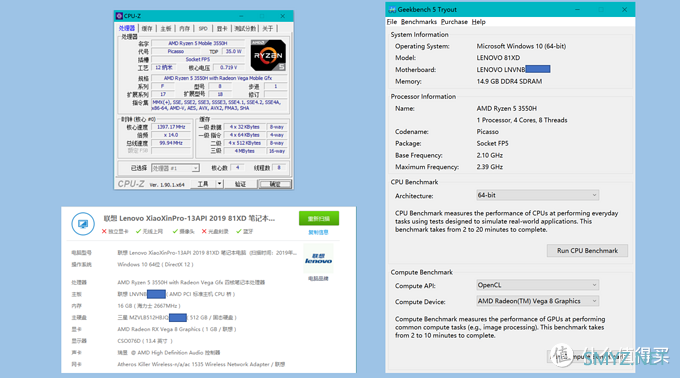Open the Architecture 64-bit dropdown
The image size is (680, 378).
point(537,195)
